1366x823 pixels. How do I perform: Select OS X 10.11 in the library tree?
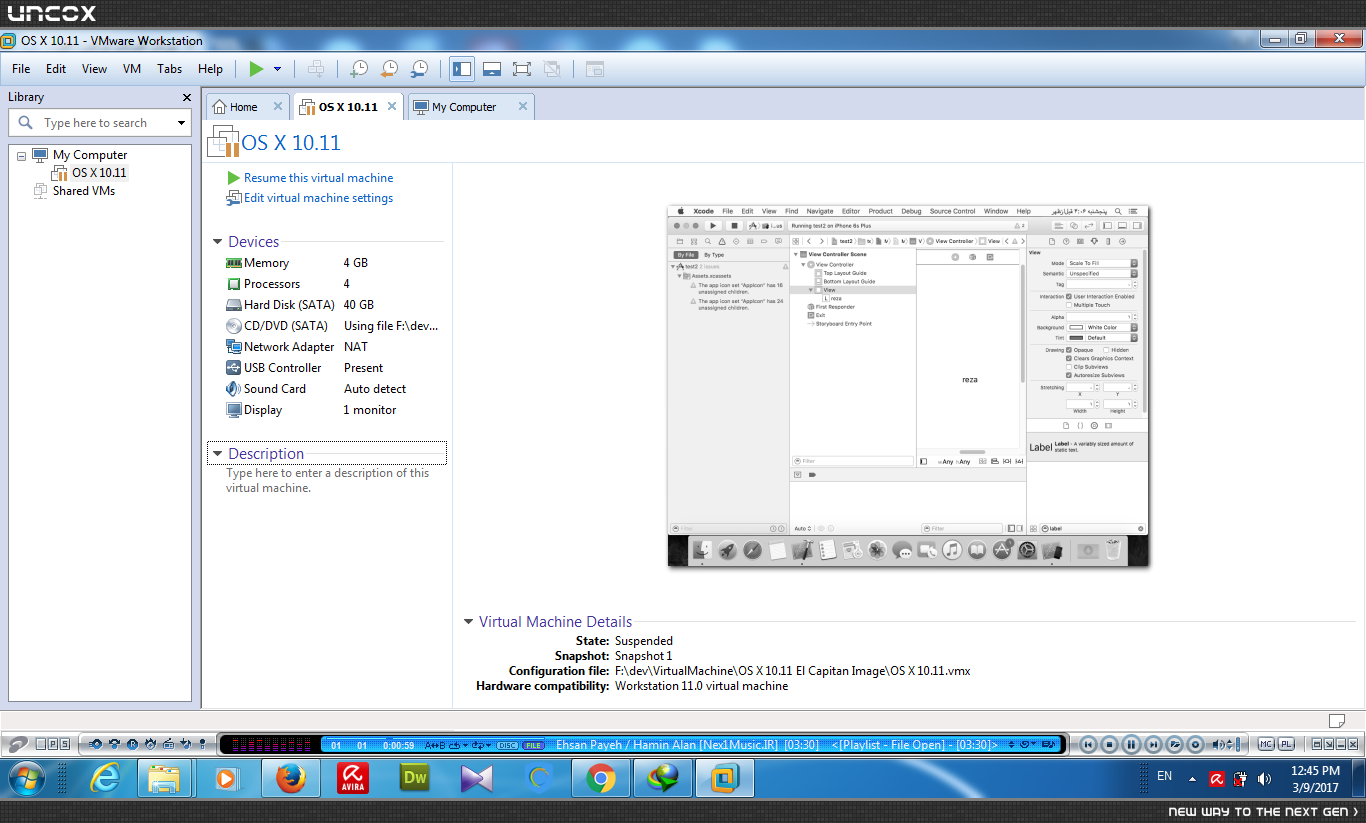point(90,173)
